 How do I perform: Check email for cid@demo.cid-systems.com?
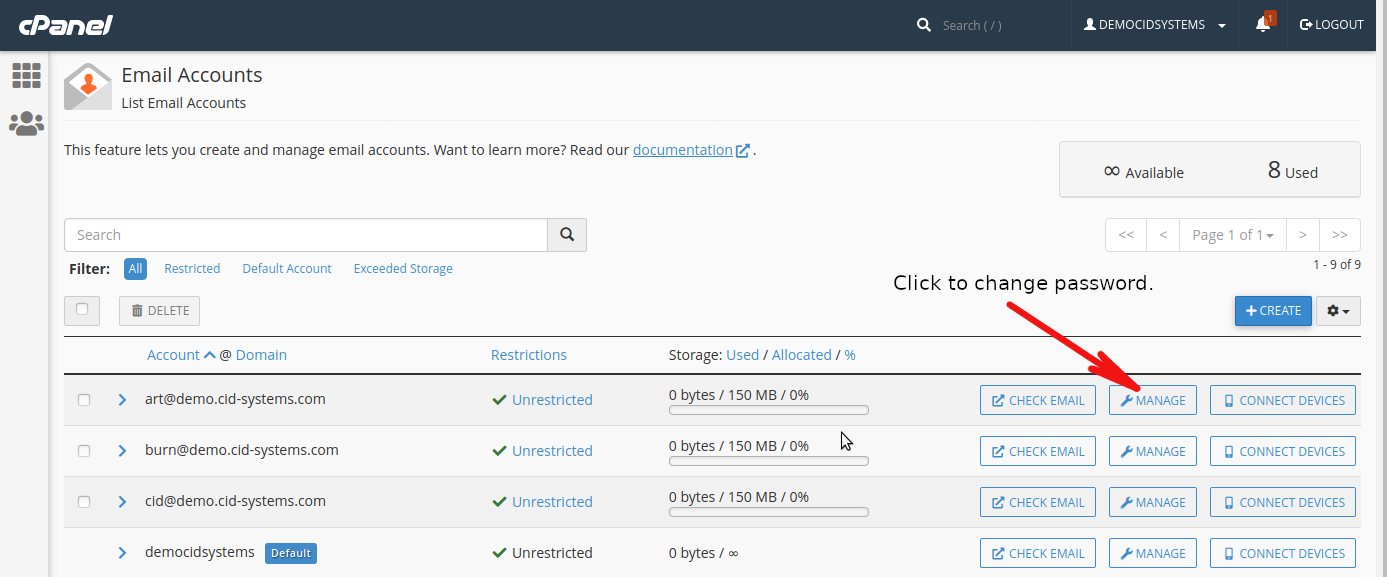1038,502
